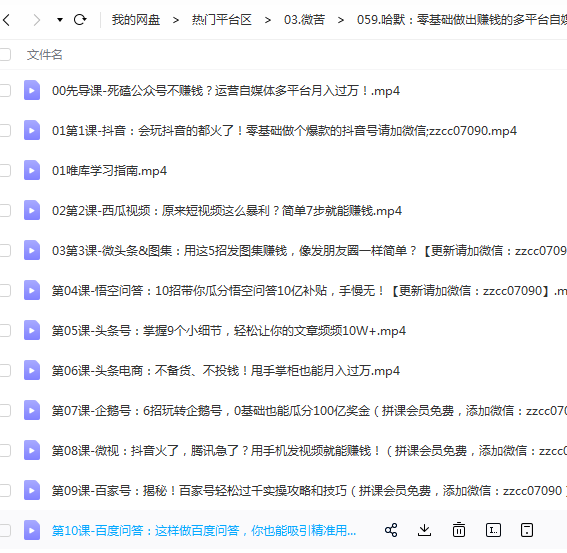Go back using the left arrow
Screen dimensions: 567x553
[x=6, y=20]
